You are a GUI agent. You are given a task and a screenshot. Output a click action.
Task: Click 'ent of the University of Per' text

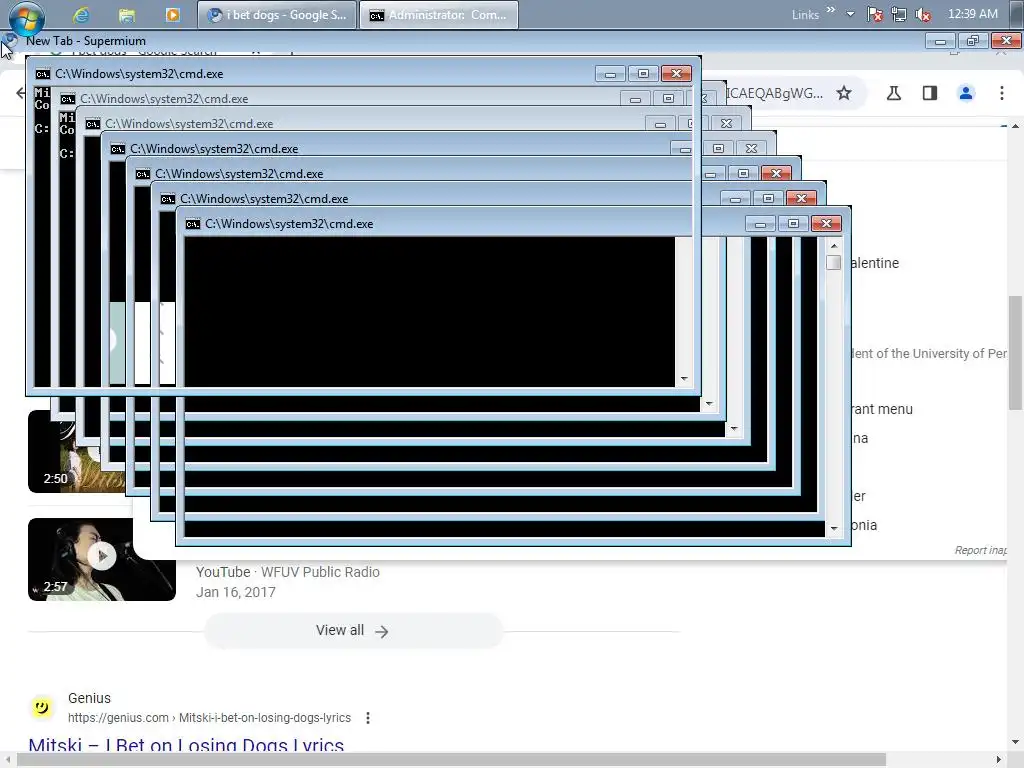coord(929,354)
